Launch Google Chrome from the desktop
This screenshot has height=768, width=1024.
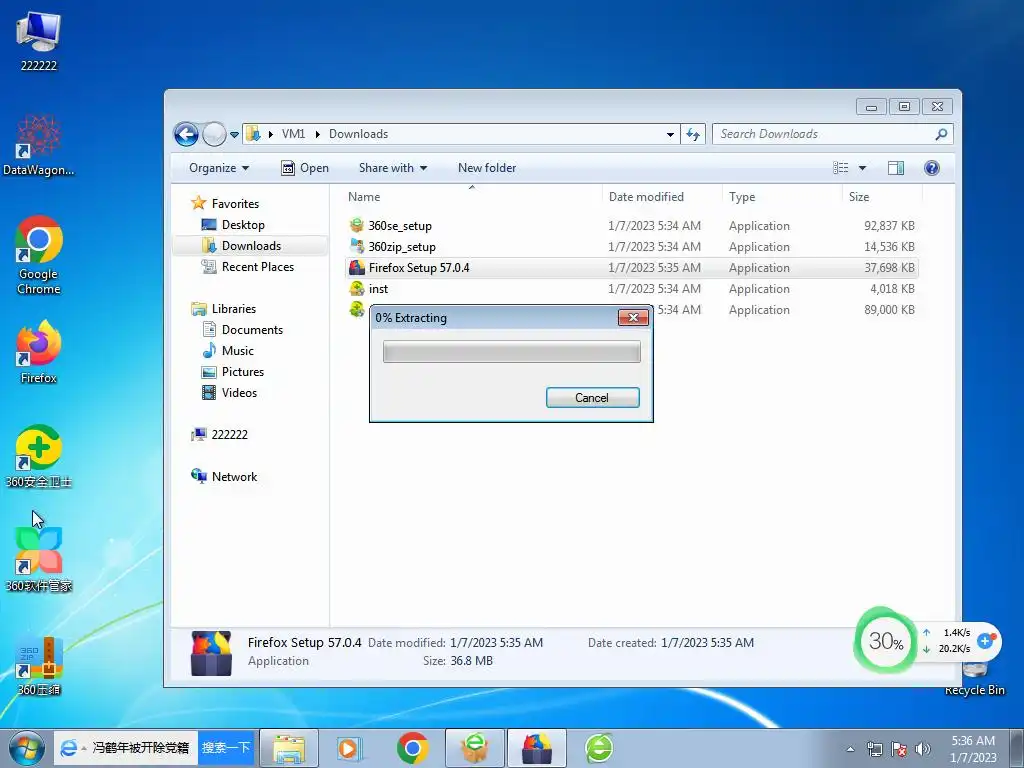[x=39, y=255]
